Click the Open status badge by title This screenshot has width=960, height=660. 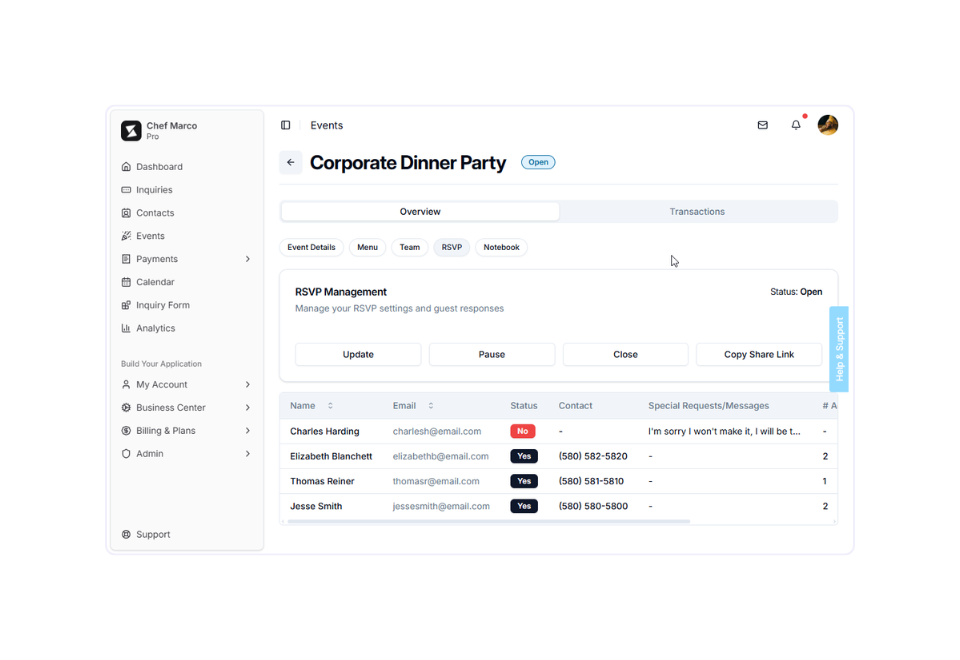(x=538, y=162)
